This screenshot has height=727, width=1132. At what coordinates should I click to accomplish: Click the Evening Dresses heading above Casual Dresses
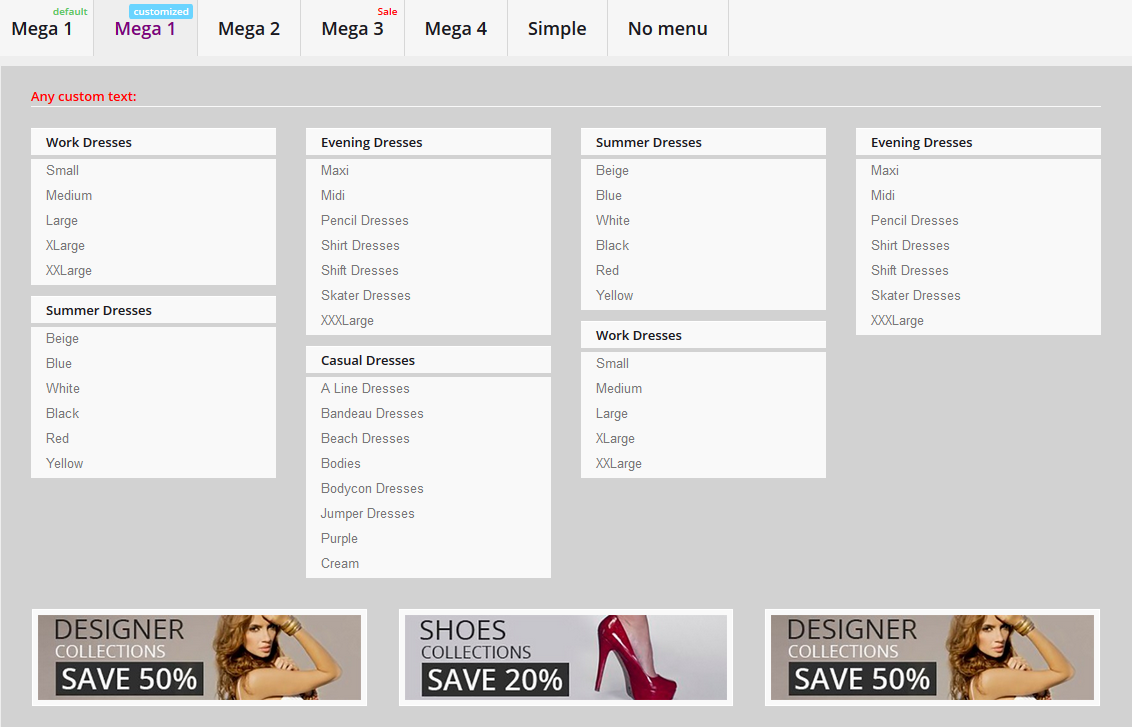coord(372,142)
